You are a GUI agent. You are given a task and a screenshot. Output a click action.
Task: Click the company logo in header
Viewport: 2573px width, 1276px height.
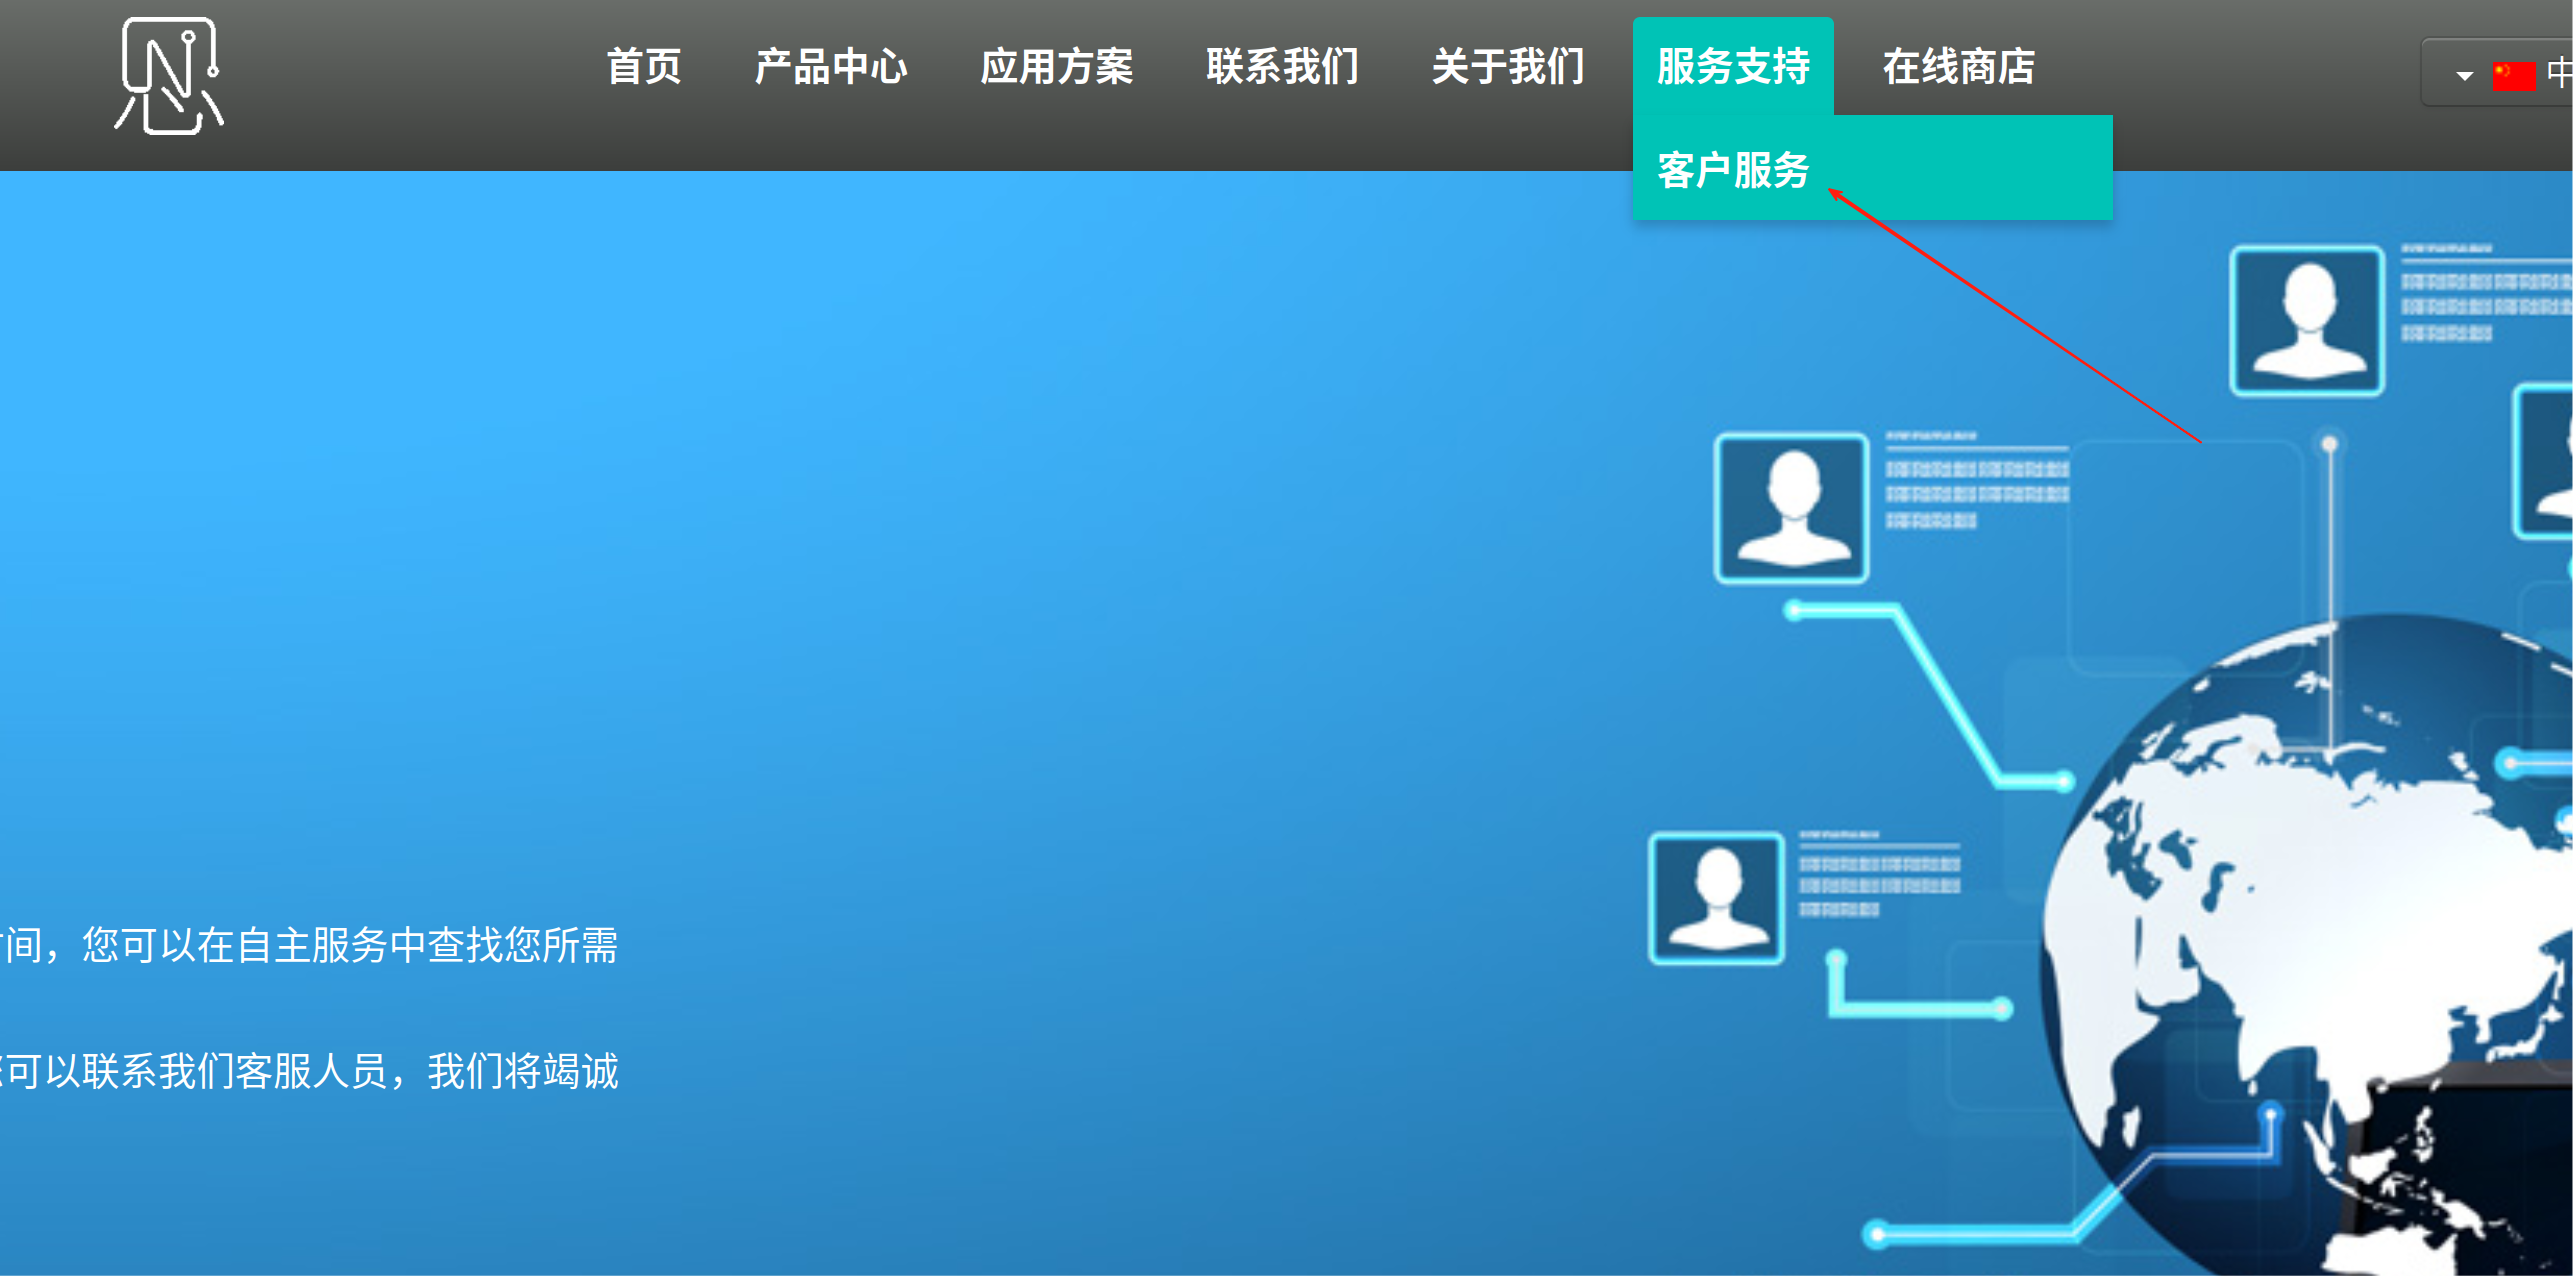click(169, 77)
